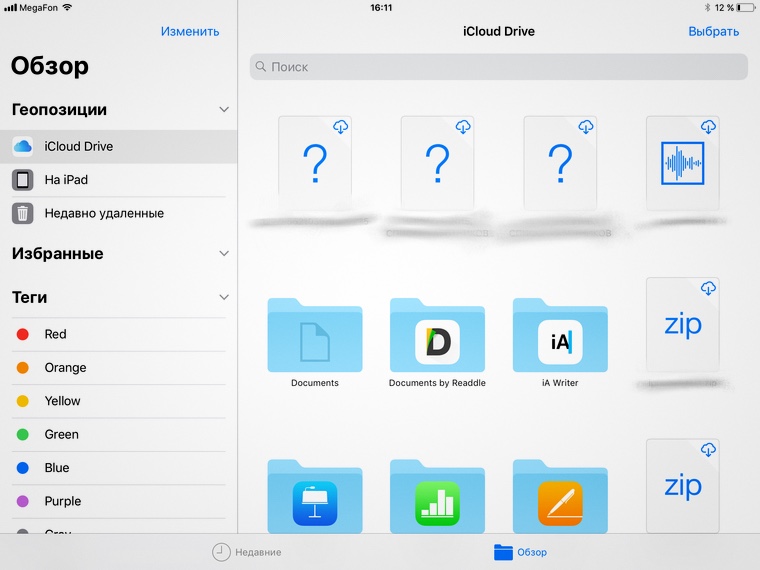Tap the Wi-Fi icon in status bar
Image resolution: width=760 pixels, height=570 pixels.
(67, 7)
